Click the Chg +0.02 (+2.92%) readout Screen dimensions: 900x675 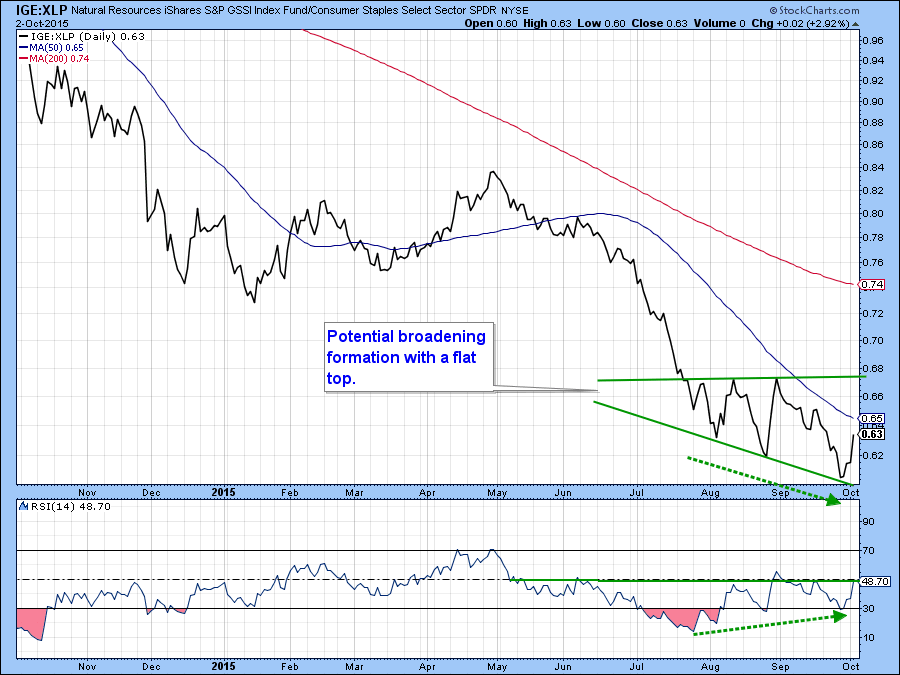(801, 24)
